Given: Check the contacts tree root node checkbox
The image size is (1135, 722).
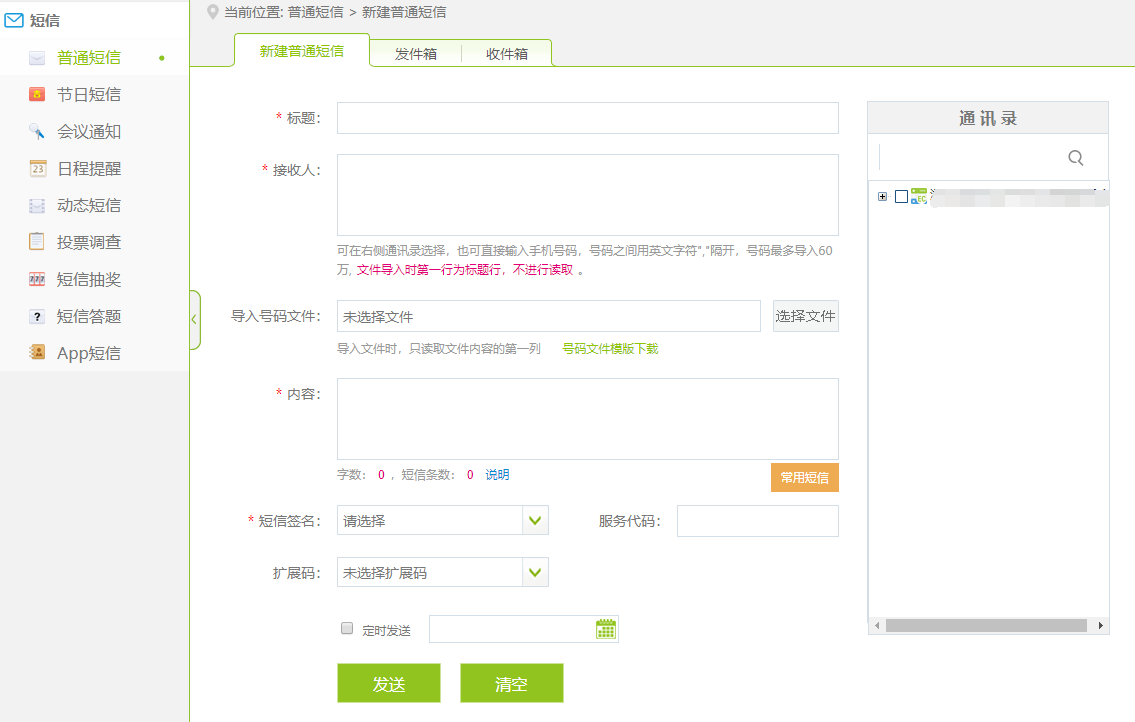Looking at the screenshot, I should tap(901, 196).
